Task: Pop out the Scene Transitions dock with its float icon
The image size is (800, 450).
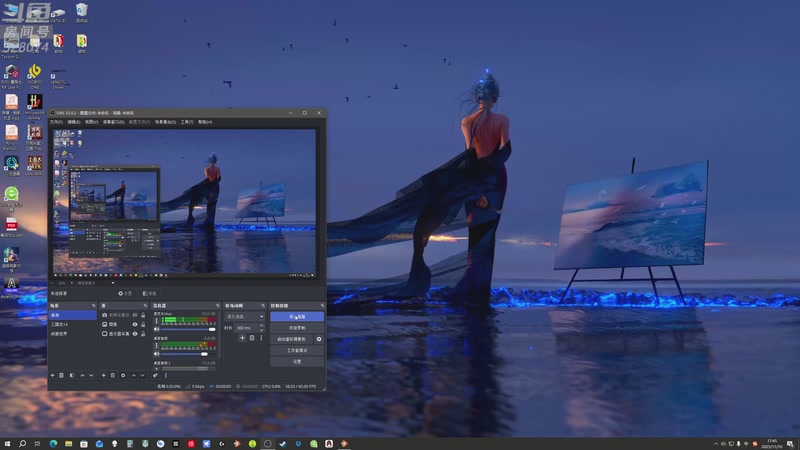Action: click(x=263, y=306)
